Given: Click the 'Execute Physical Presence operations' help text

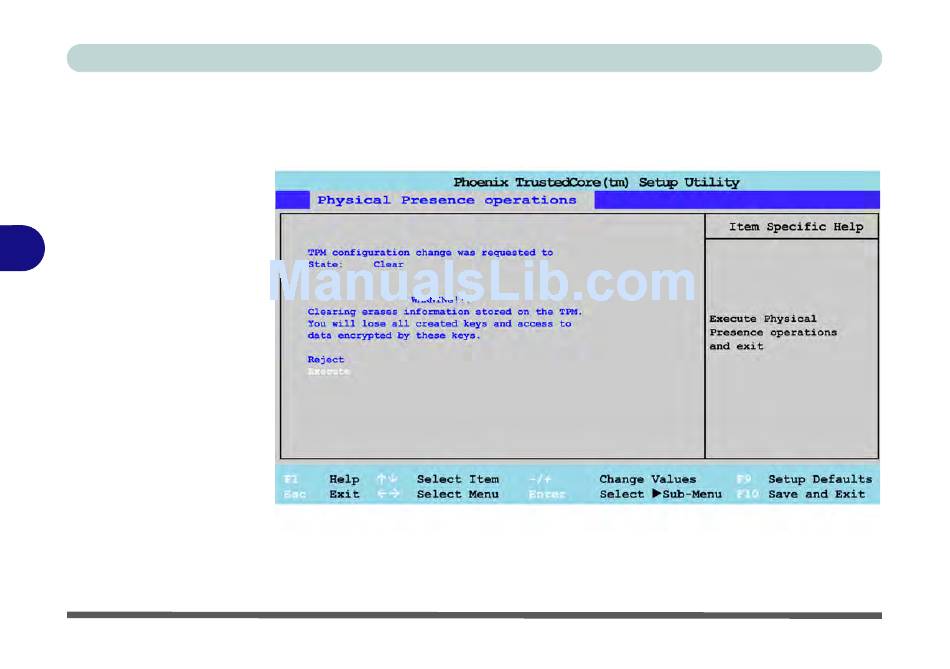Looking at the screenshot, I should [773, 332].
